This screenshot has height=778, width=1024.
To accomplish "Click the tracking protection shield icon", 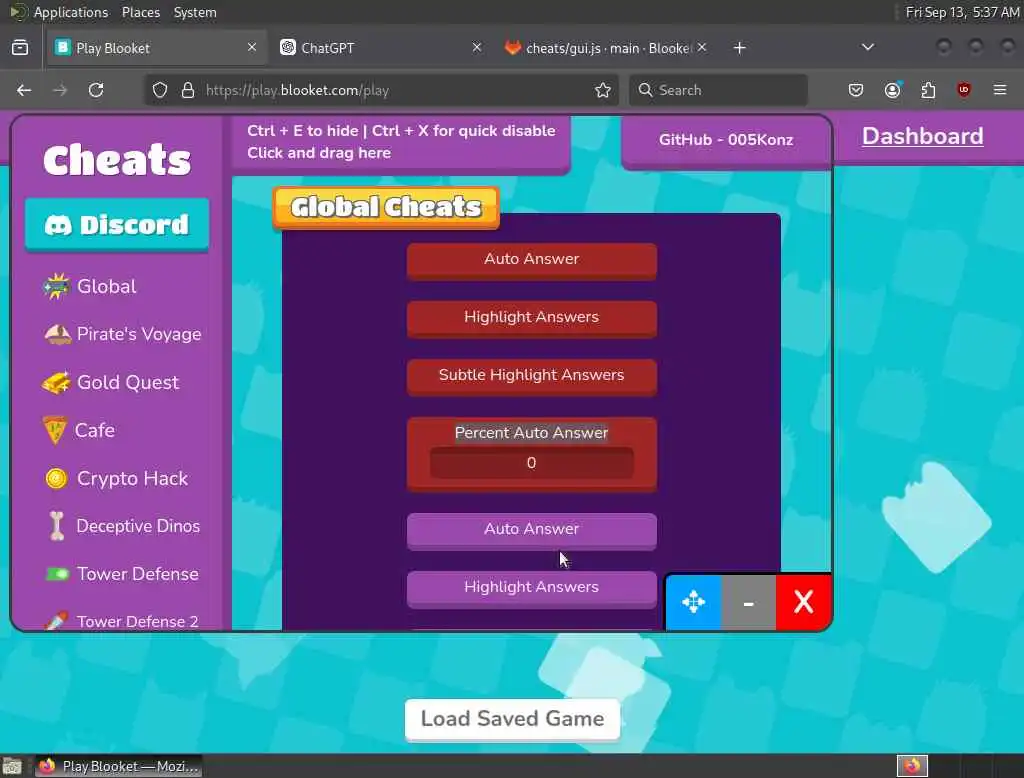I will [x=160, y=90].
